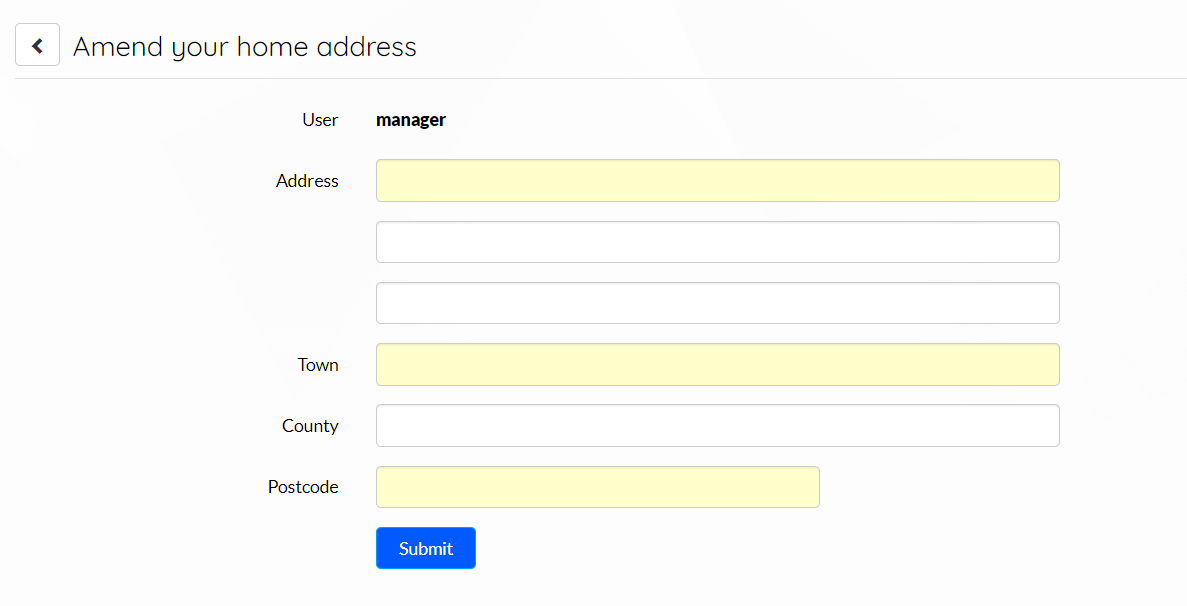1187x606 pixels.
Task: Go back using the chevron arrow button
Action: pyautogui.click(x=37, y=45)
